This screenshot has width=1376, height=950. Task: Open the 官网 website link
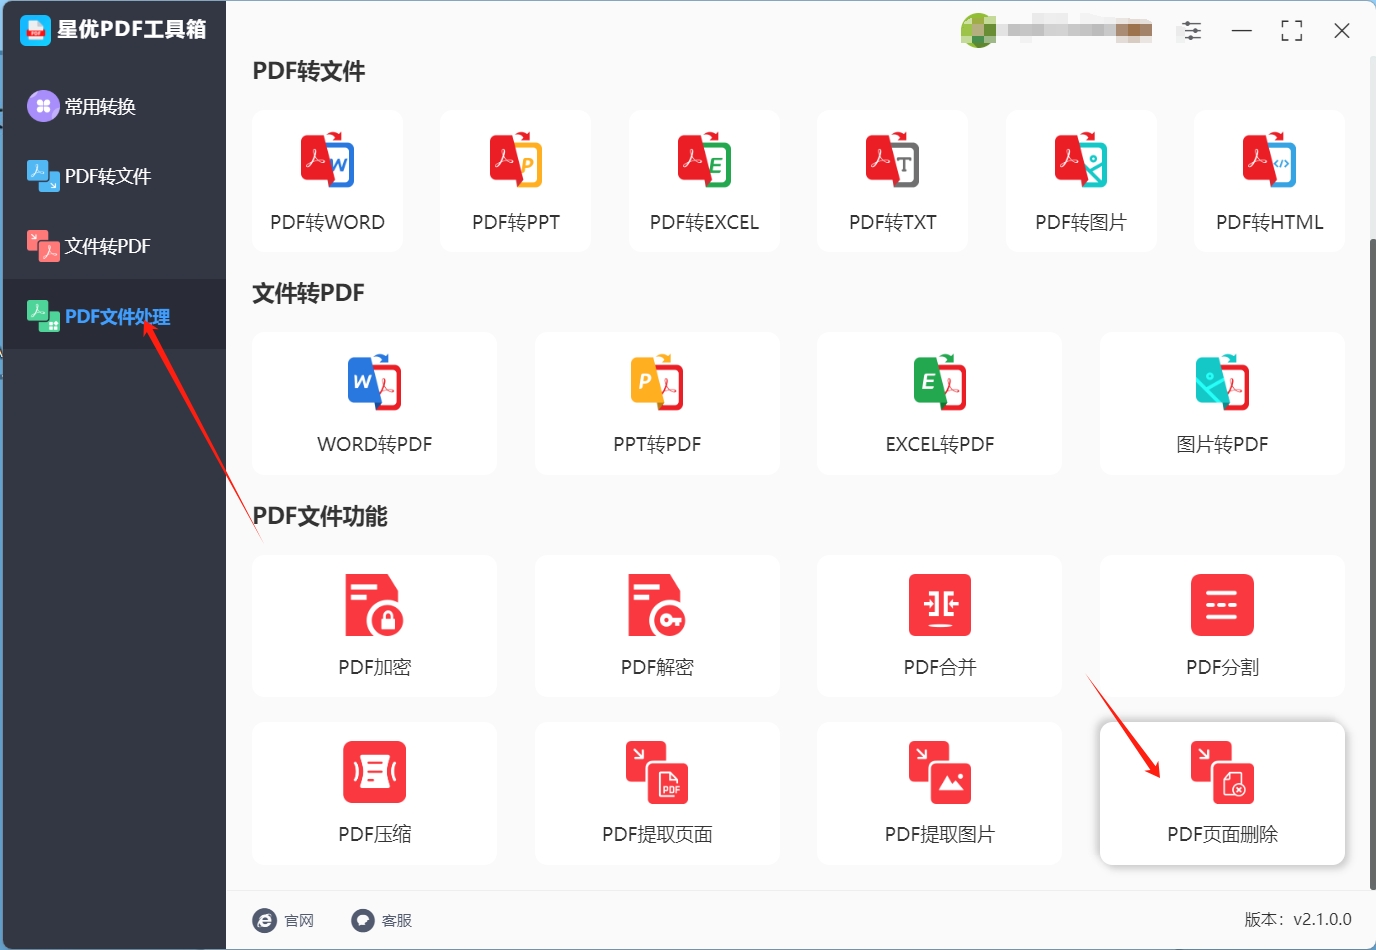299,920
